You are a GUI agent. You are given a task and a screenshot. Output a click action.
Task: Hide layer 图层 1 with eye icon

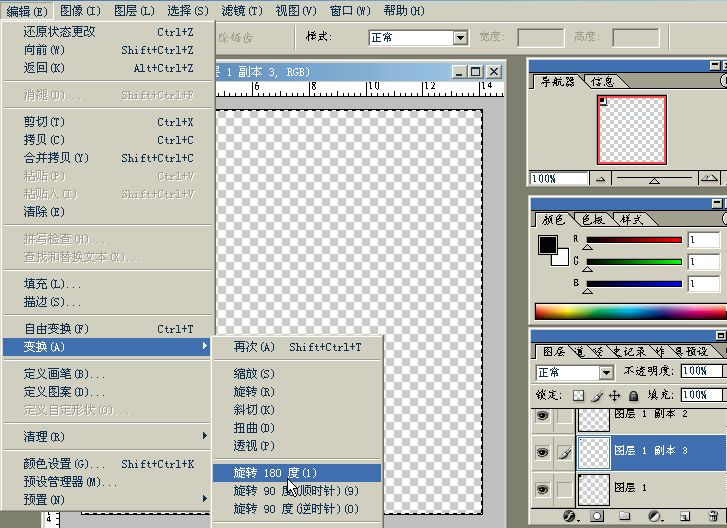[x=542, y=489]
